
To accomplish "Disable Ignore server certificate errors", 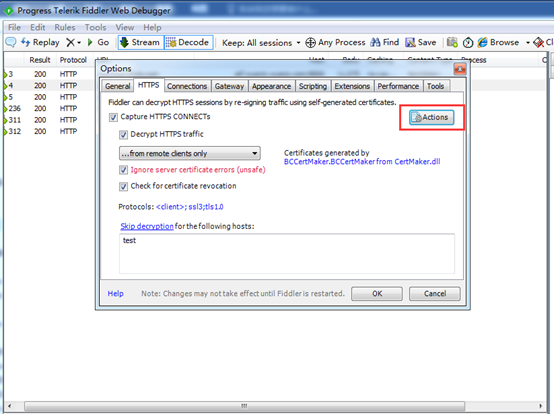I will (123, 170).
